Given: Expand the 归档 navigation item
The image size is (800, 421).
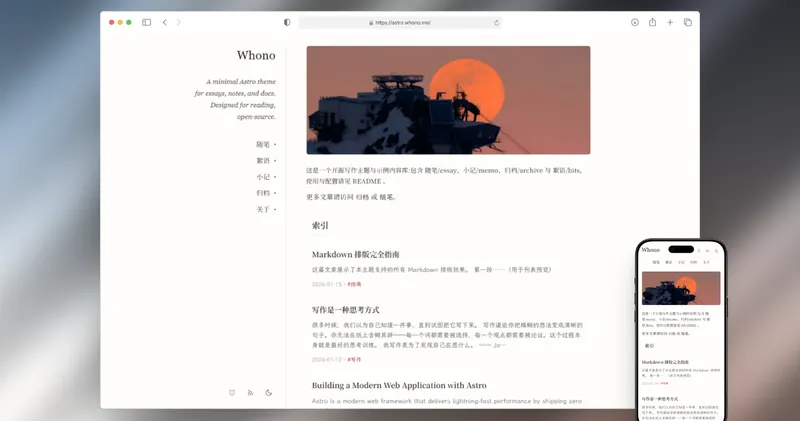Looking at the screenshot, I should tap(264, 193).
